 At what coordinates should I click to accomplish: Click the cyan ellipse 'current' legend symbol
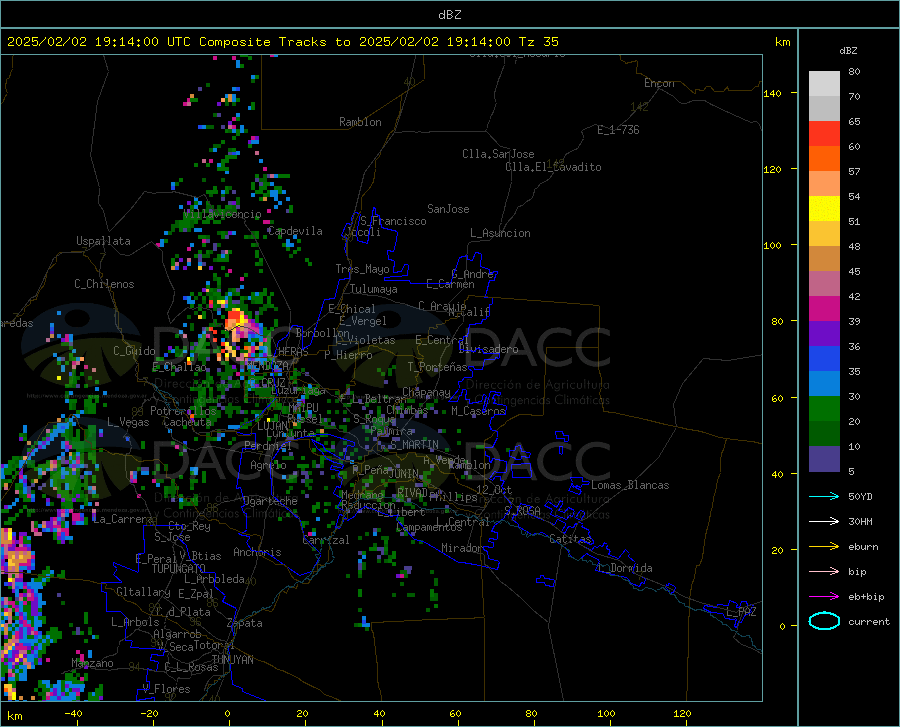(x=824, y=621)
